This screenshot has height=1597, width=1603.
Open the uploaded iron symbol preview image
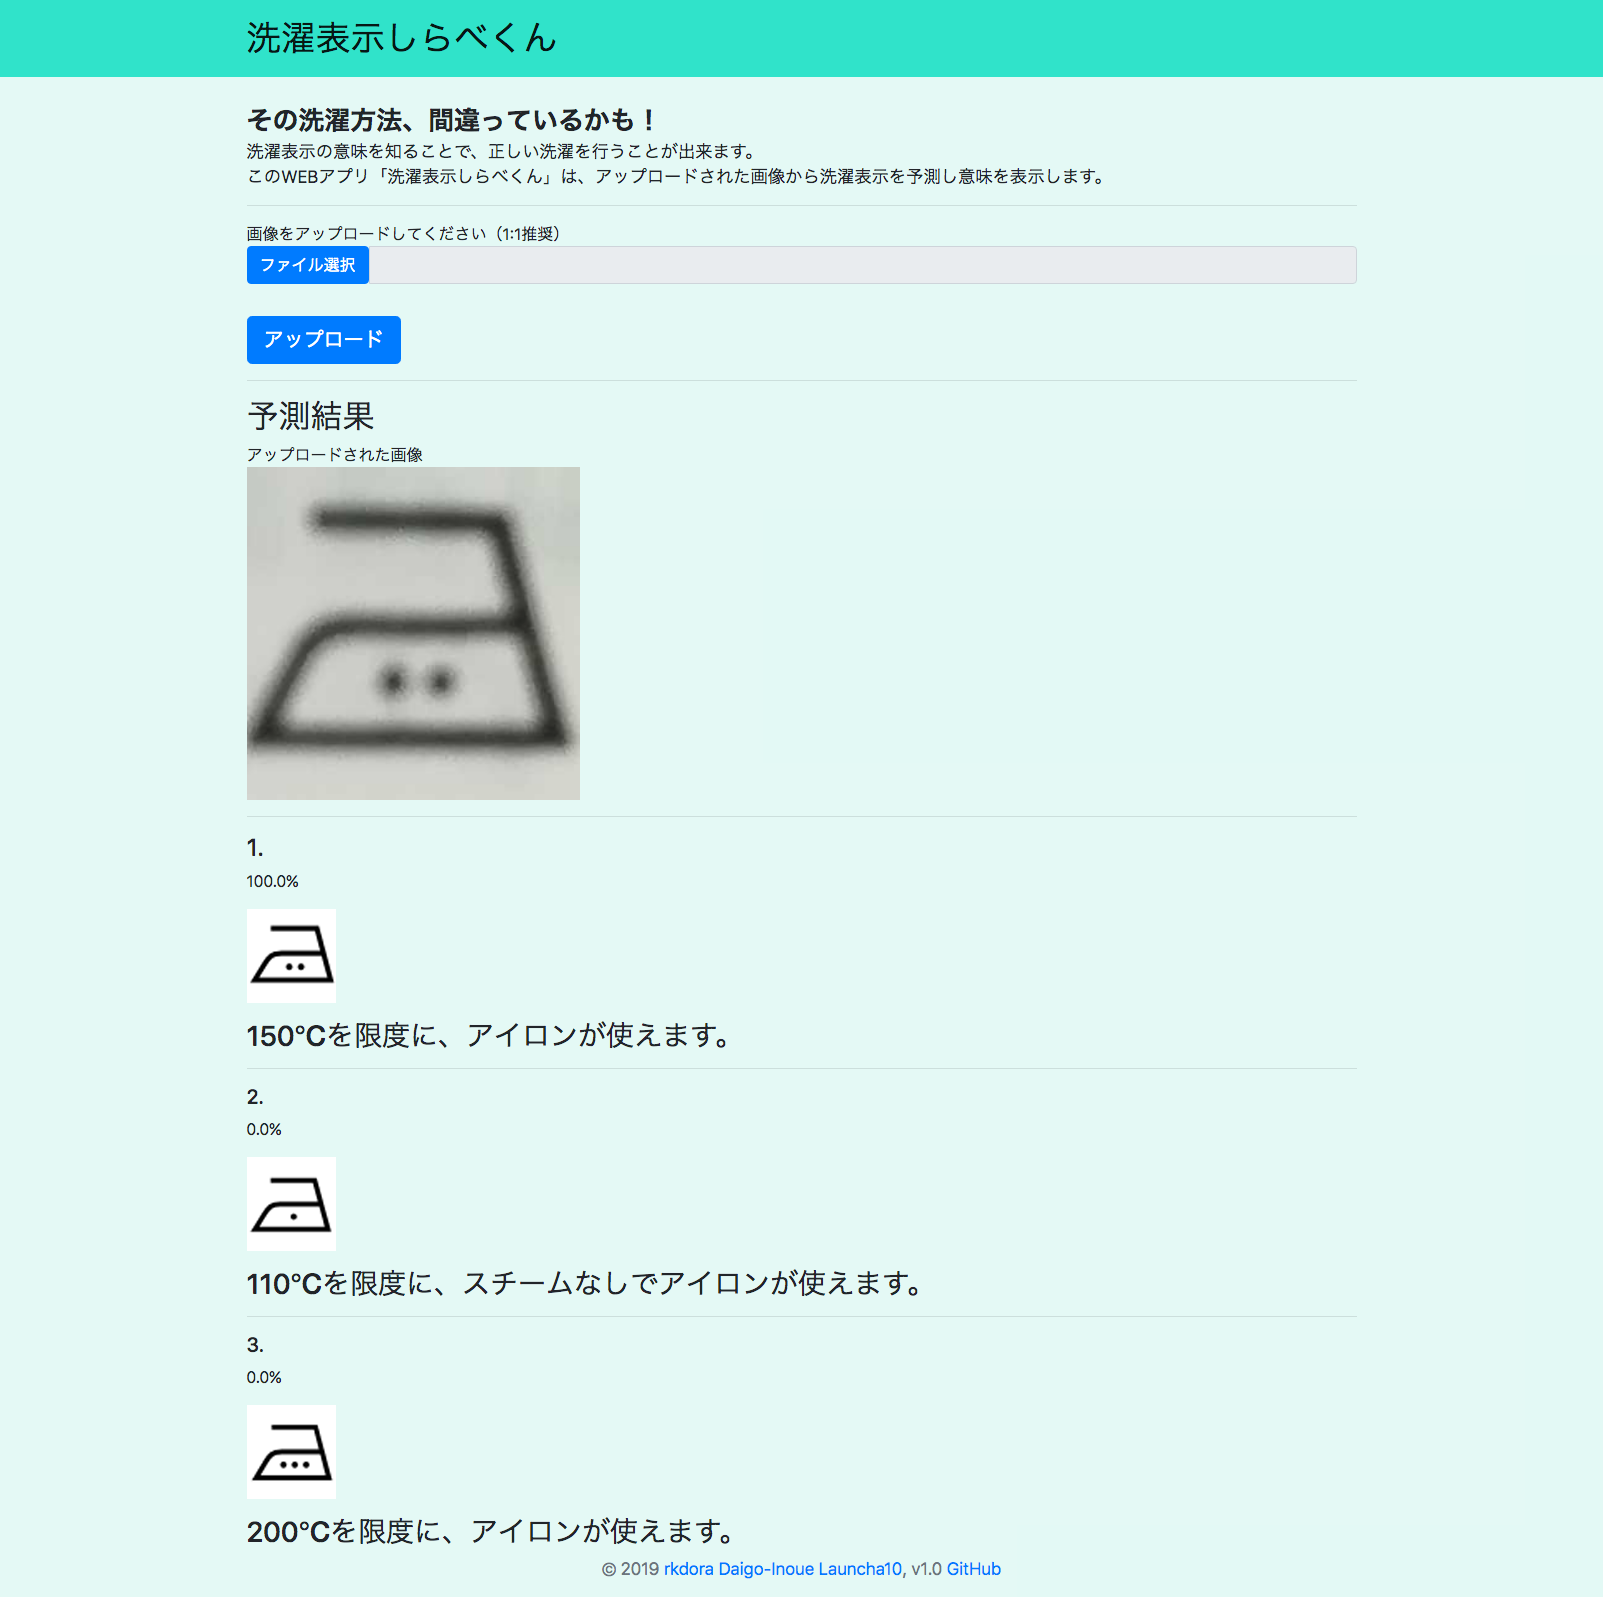(412, 632)
